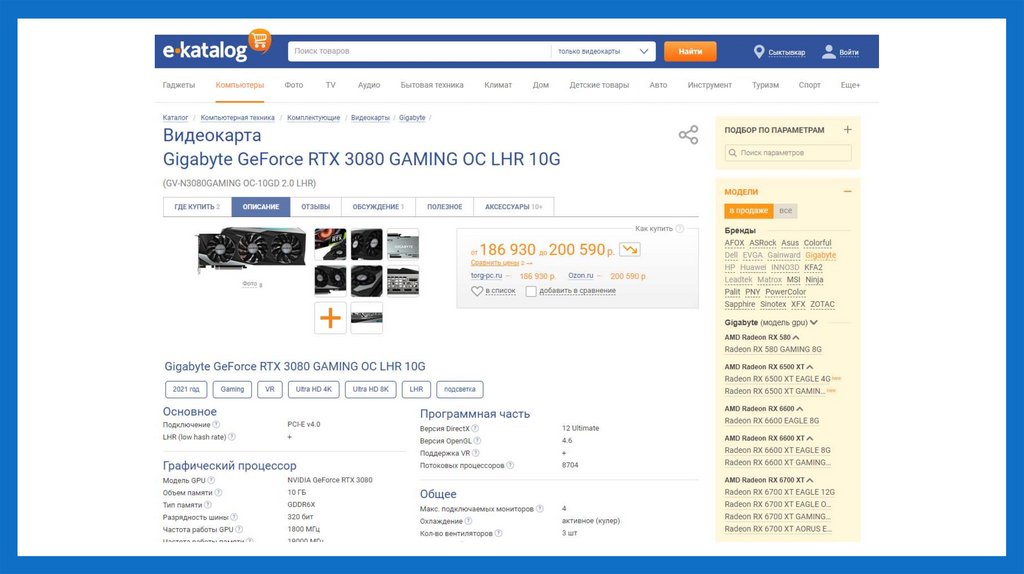1024x574 pixels.
Task: Click the в список wishlist link
Action: [500, 291]
